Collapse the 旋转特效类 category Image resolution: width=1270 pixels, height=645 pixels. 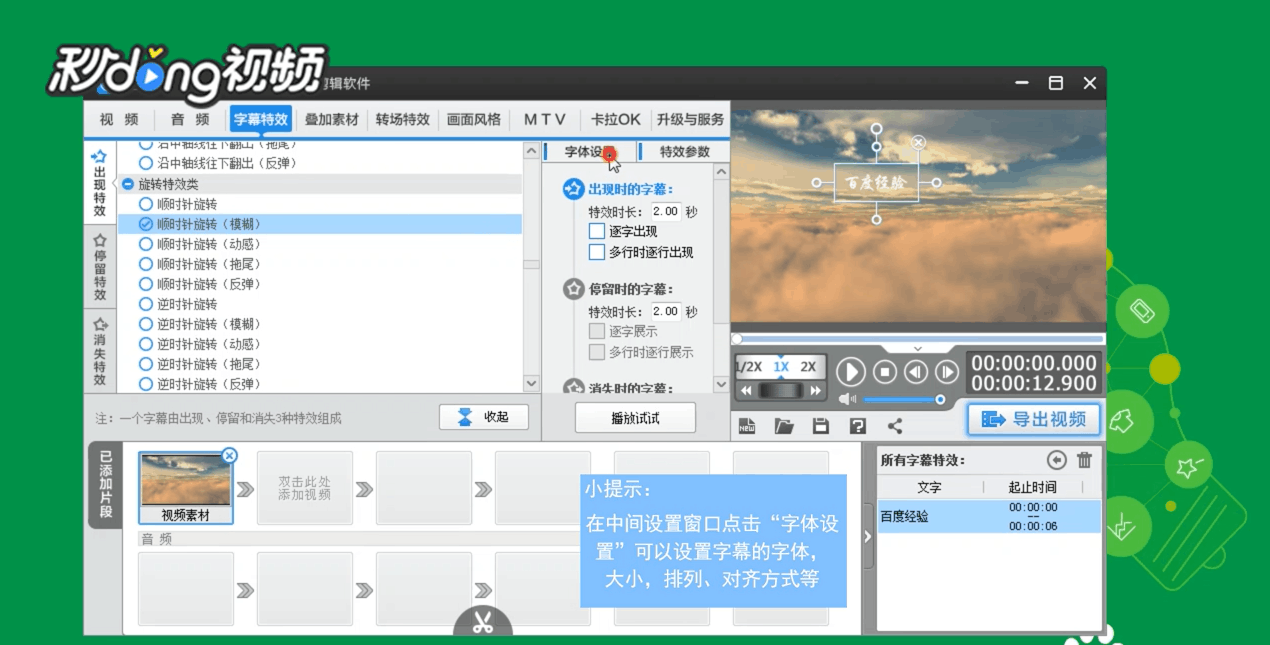click(x=128, y=184)
